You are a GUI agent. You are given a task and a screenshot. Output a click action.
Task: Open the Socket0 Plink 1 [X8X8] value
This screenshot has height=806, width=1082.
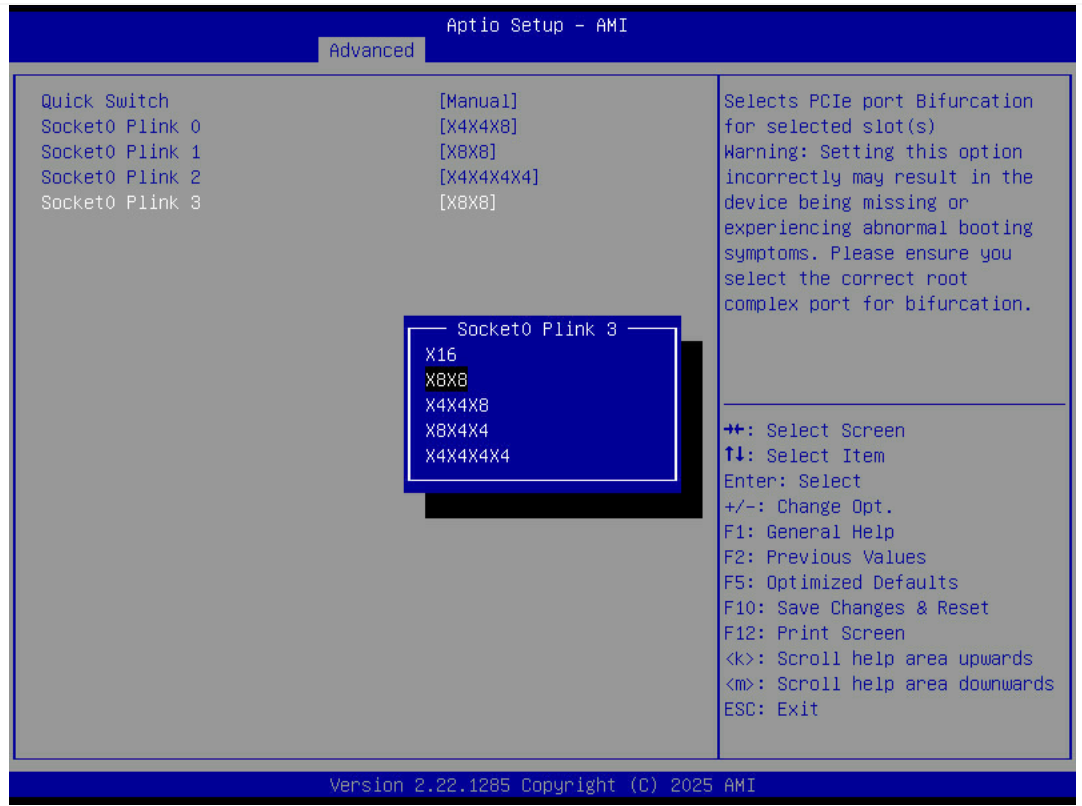coord(467,152)
